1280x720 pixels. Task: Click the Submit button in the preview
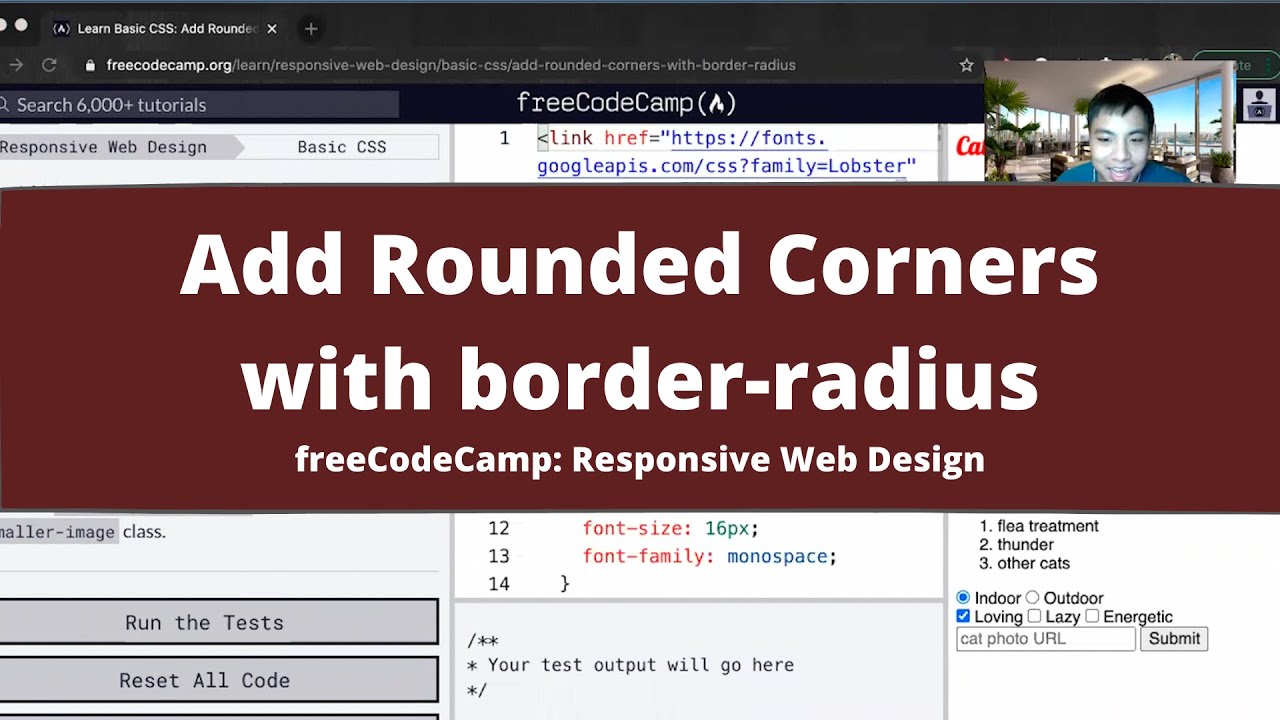(x=1174, y=639)
